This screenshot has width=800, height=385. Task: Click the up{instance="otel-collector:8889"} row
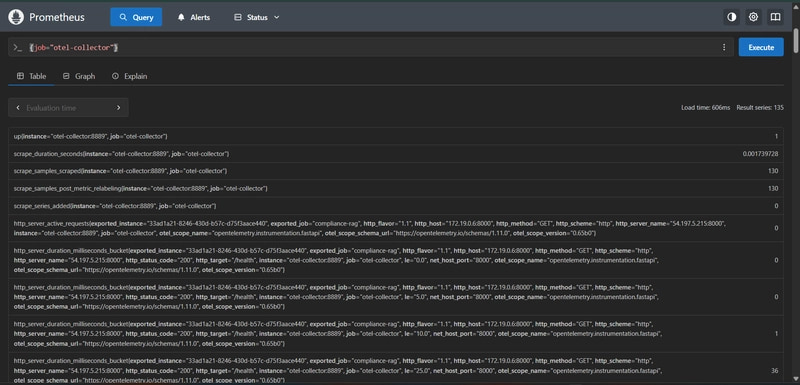click(396, 137)
